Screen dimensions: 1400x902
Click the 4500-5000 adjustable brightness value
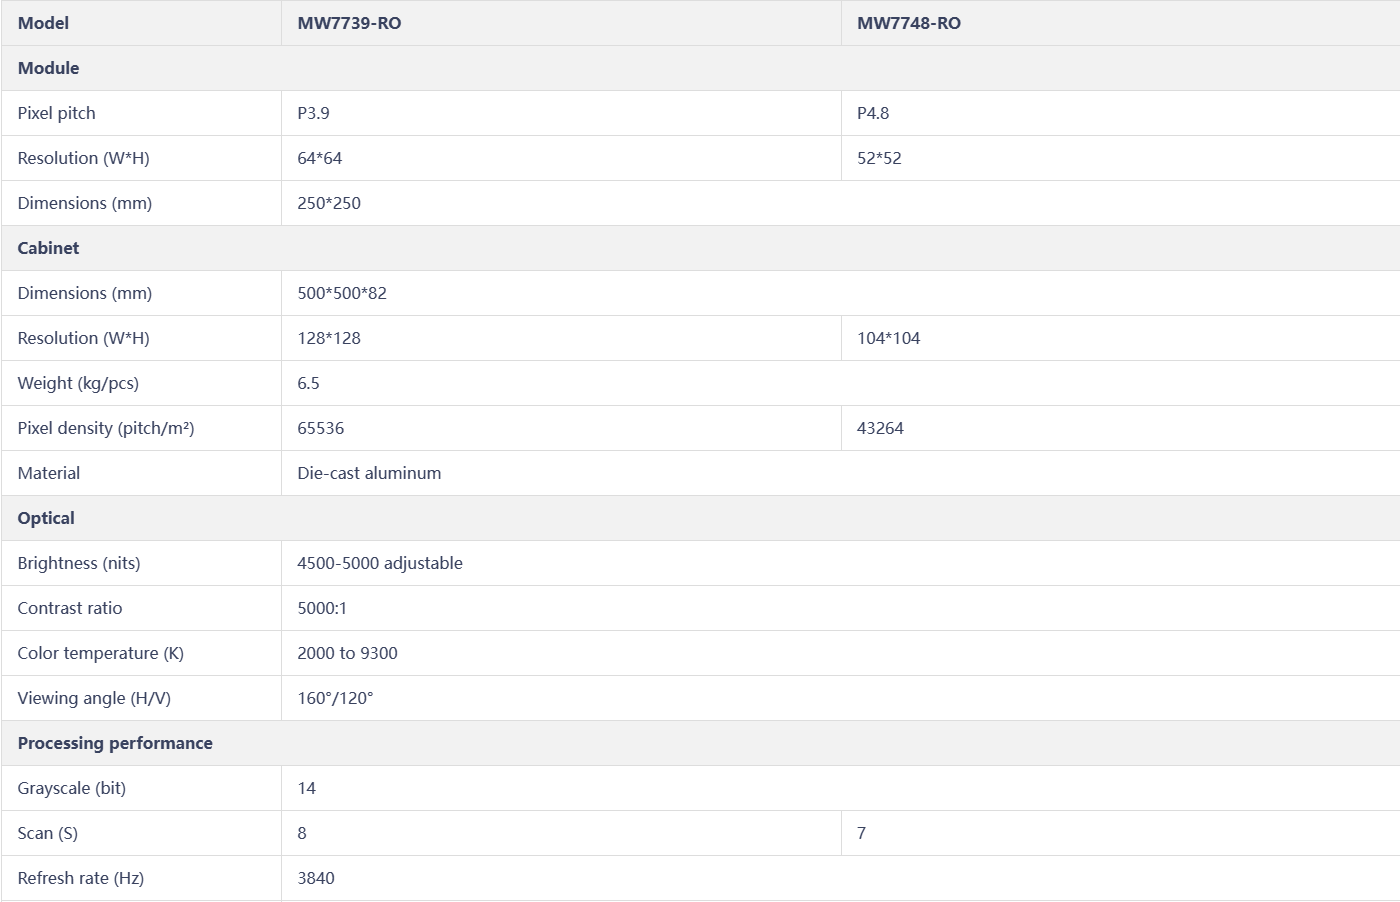[379, 563]
